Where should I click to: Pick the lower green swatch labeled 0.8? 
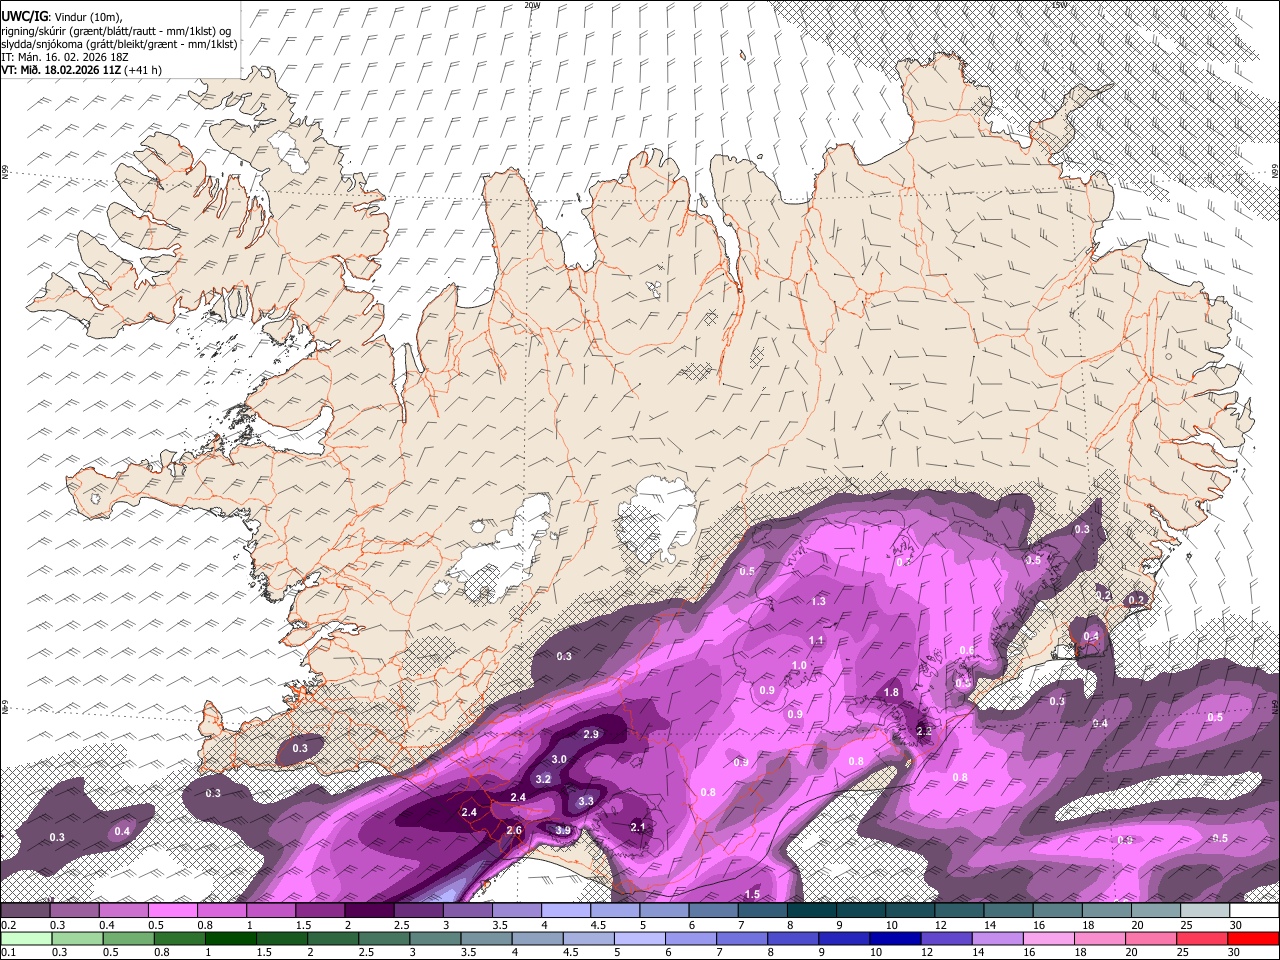coord(180,939)
